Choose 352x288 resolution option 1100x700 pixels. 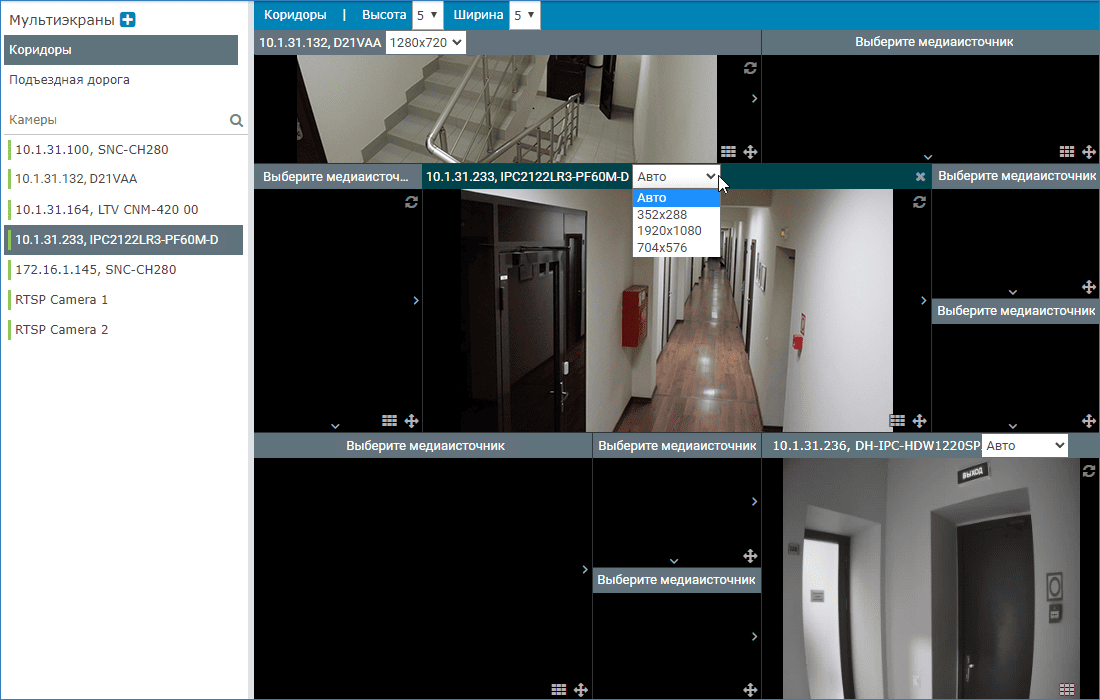pyautogui.click(x=662, y=214)
